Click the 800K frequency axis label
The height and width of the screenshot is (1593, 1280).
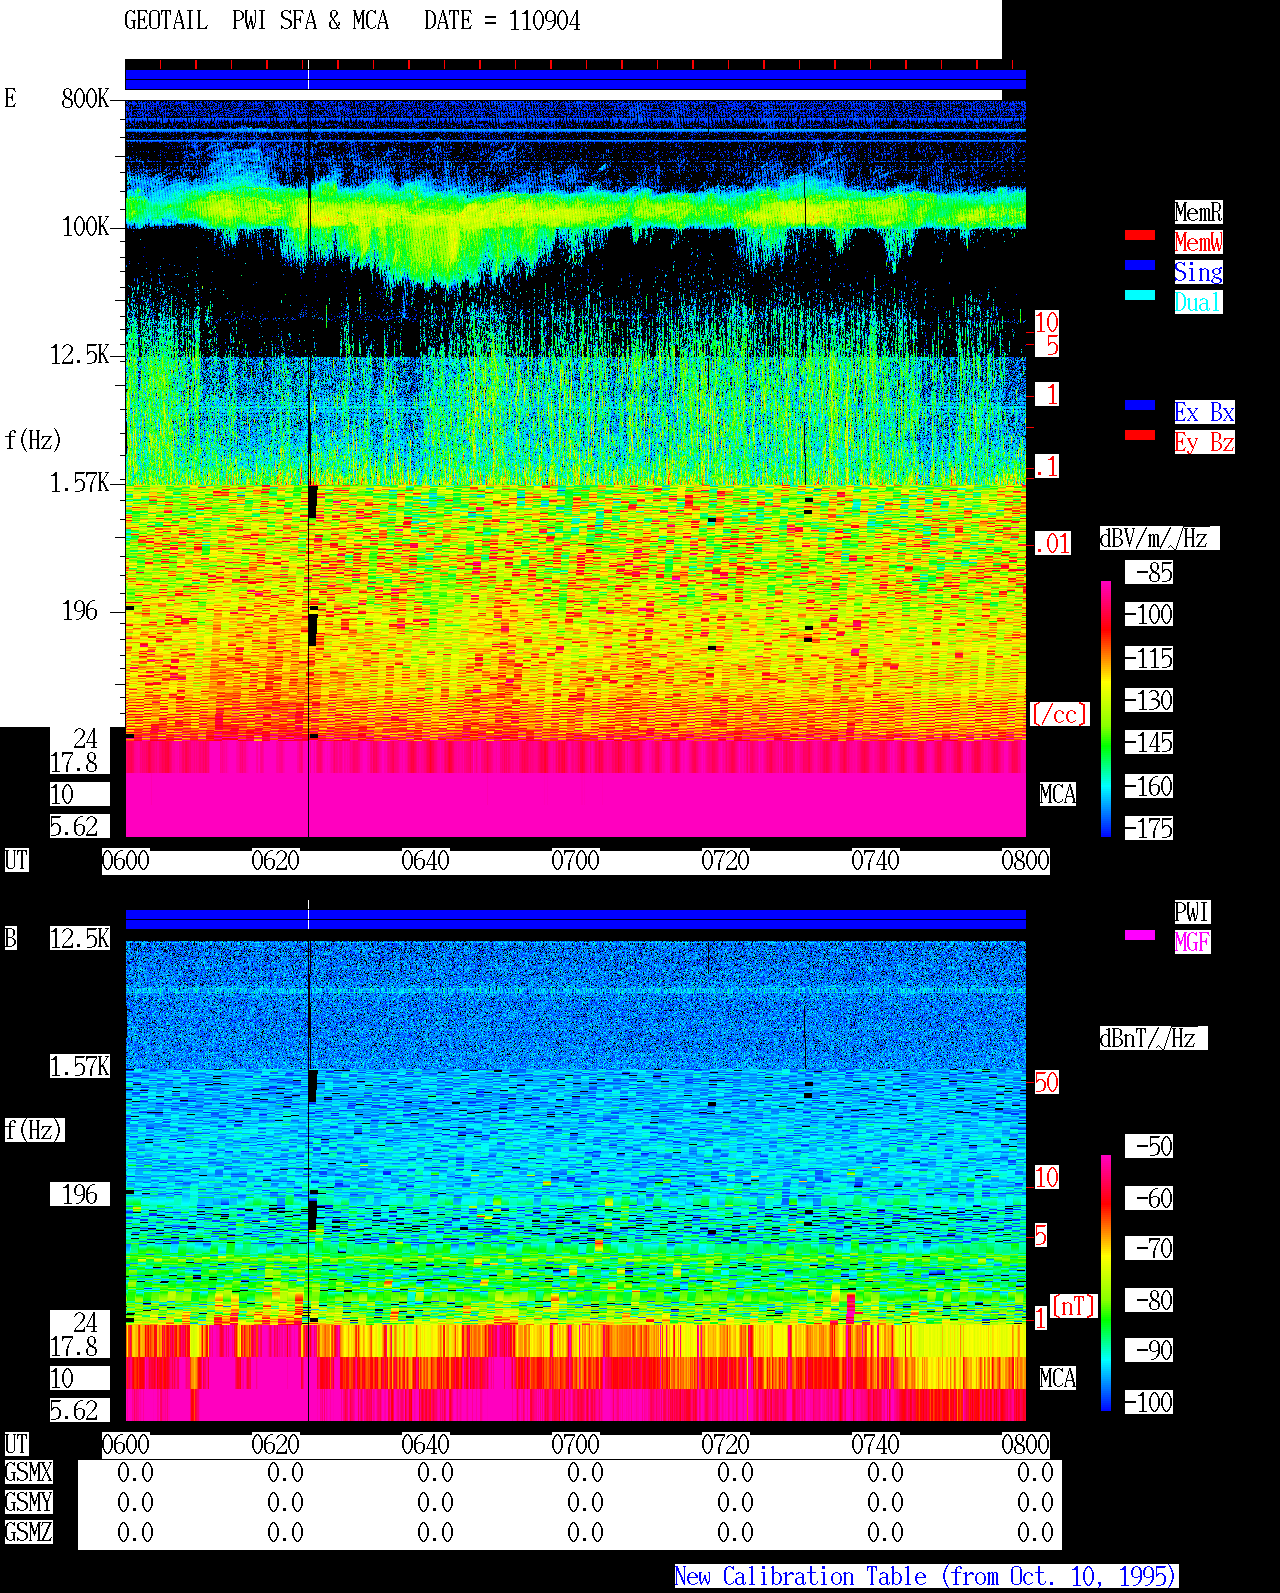click(85, 99)
